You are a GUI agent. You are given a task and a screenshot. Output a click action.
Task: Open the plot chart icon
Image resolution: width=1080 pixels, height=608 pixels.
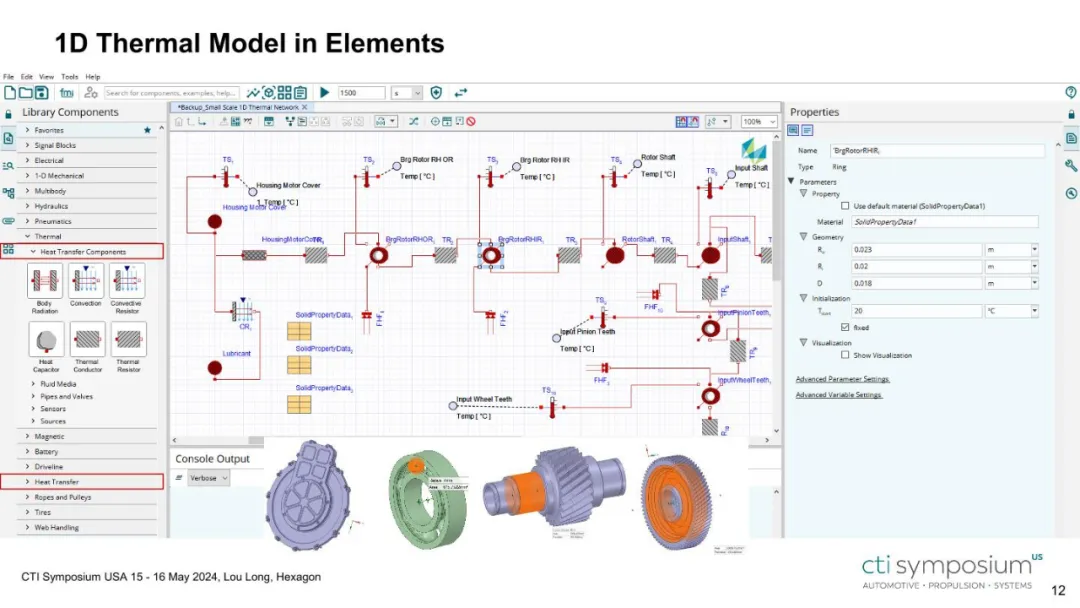coord(253,92)
